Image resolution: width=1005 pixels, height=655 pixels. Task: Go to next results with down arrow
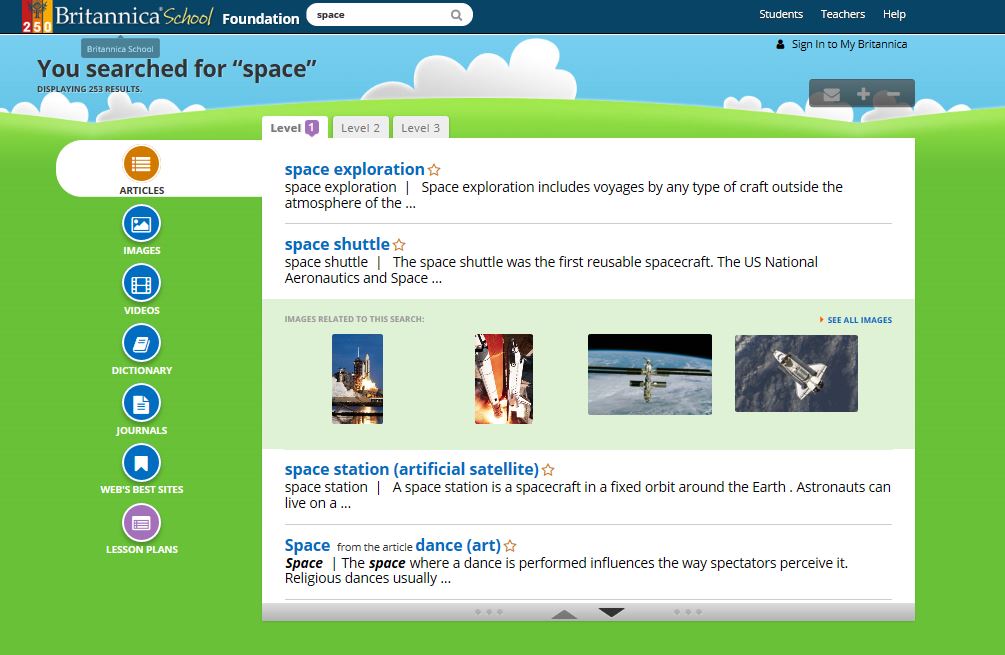[x=611, y=612]
